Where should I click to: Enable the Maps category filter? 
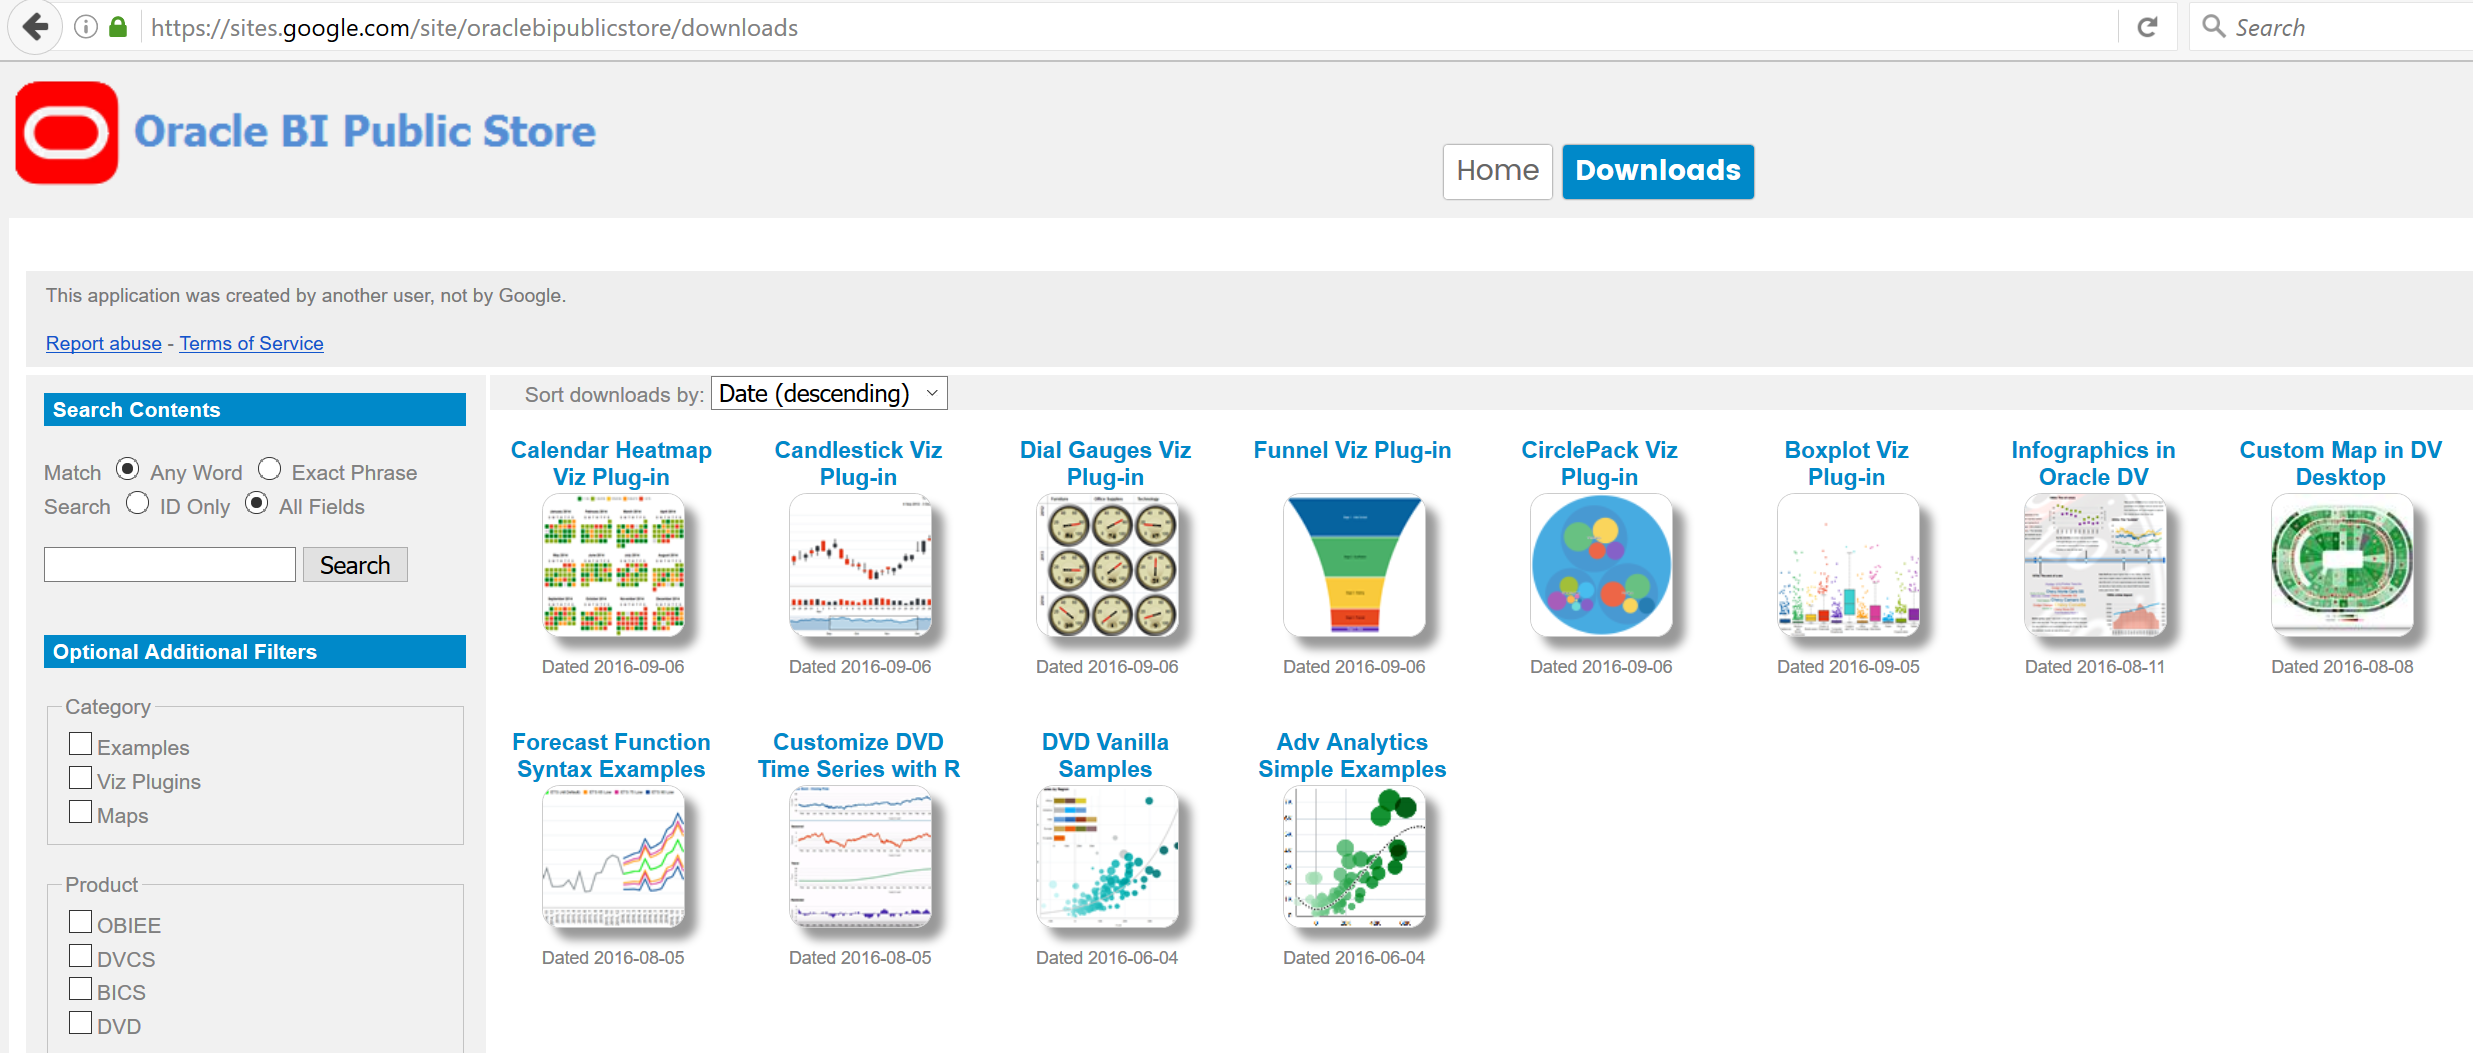(80, 811)
